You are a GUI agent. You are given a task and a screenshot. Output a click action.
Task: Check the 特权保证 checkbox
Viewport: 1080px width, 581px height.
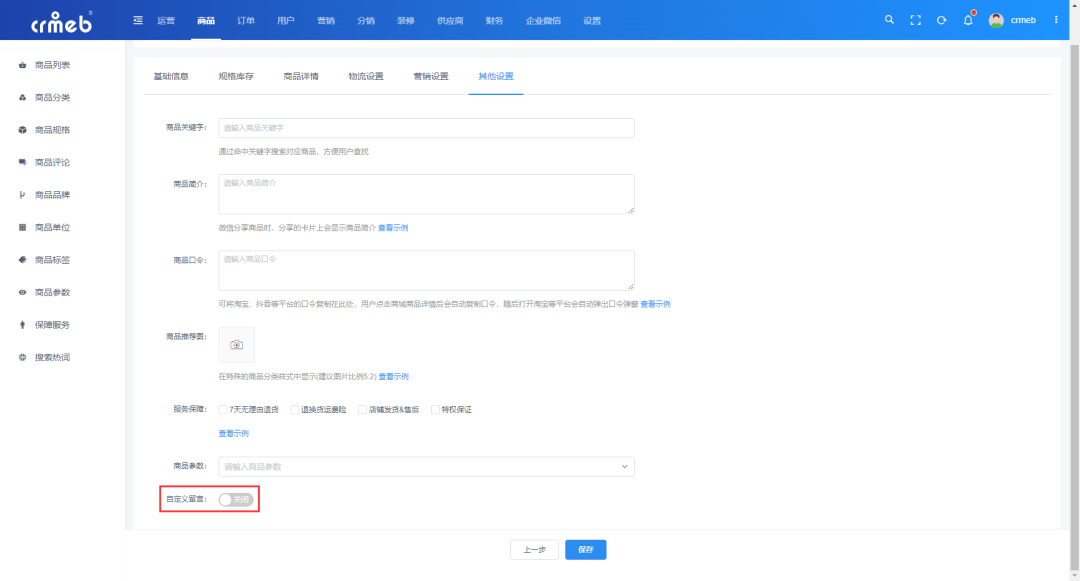[434, 409]
